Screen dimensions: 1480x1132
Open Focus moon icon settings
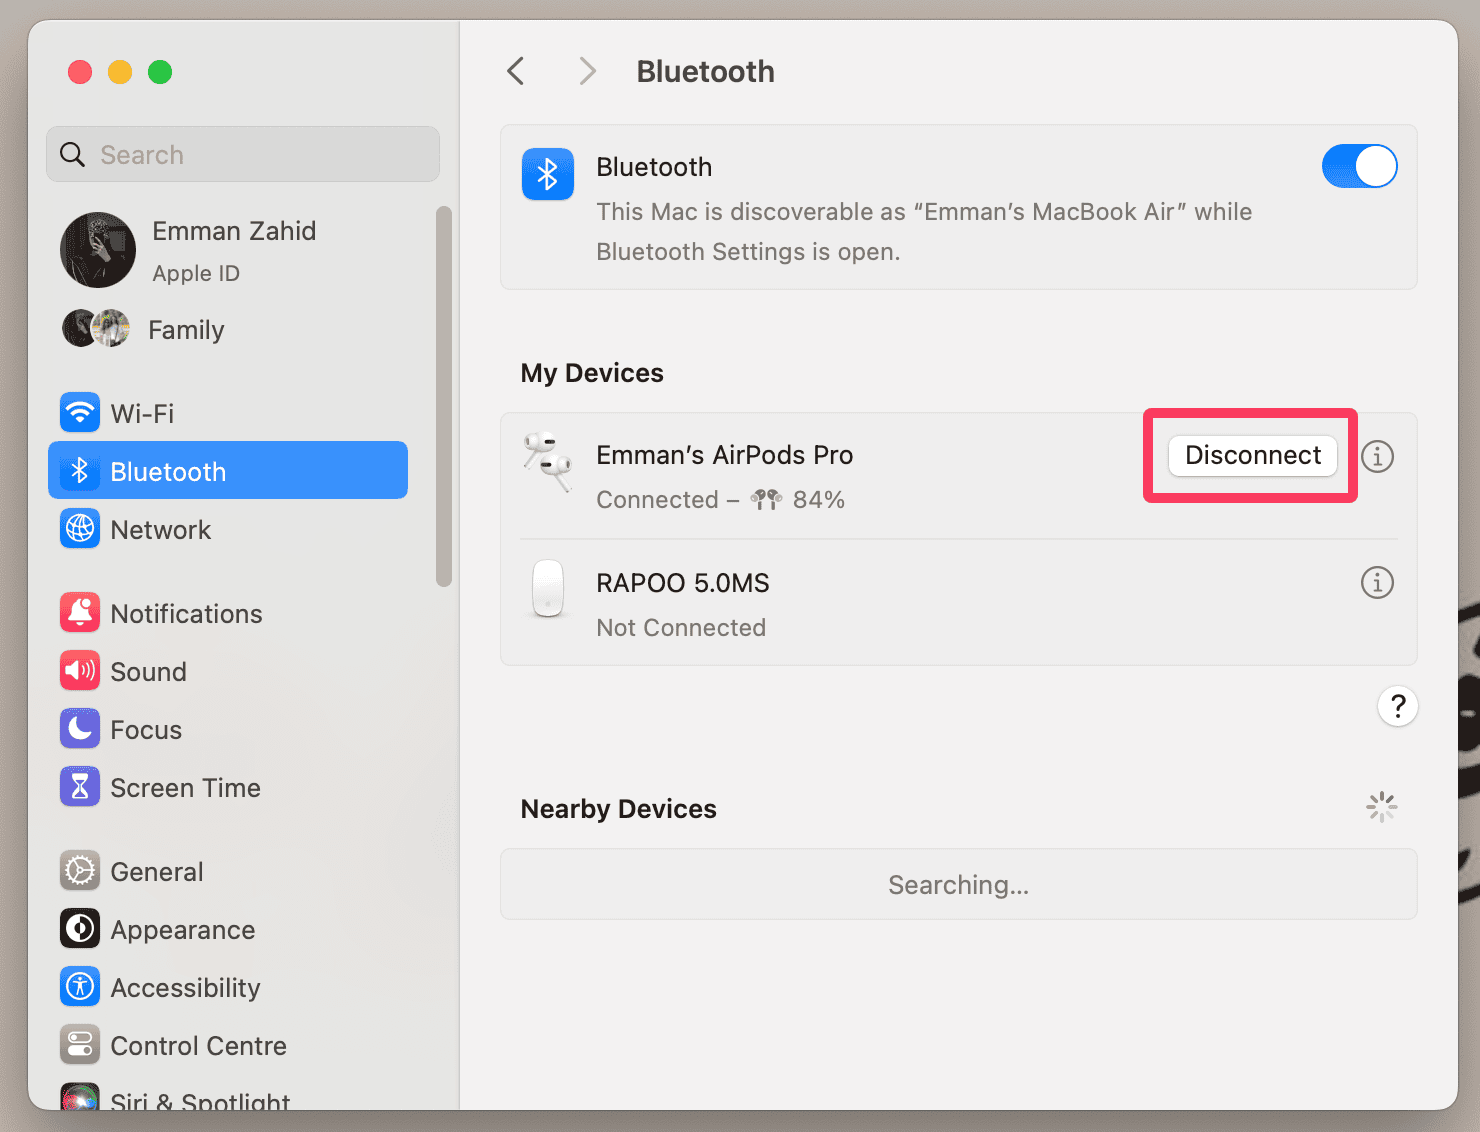[x=80, y=729]
